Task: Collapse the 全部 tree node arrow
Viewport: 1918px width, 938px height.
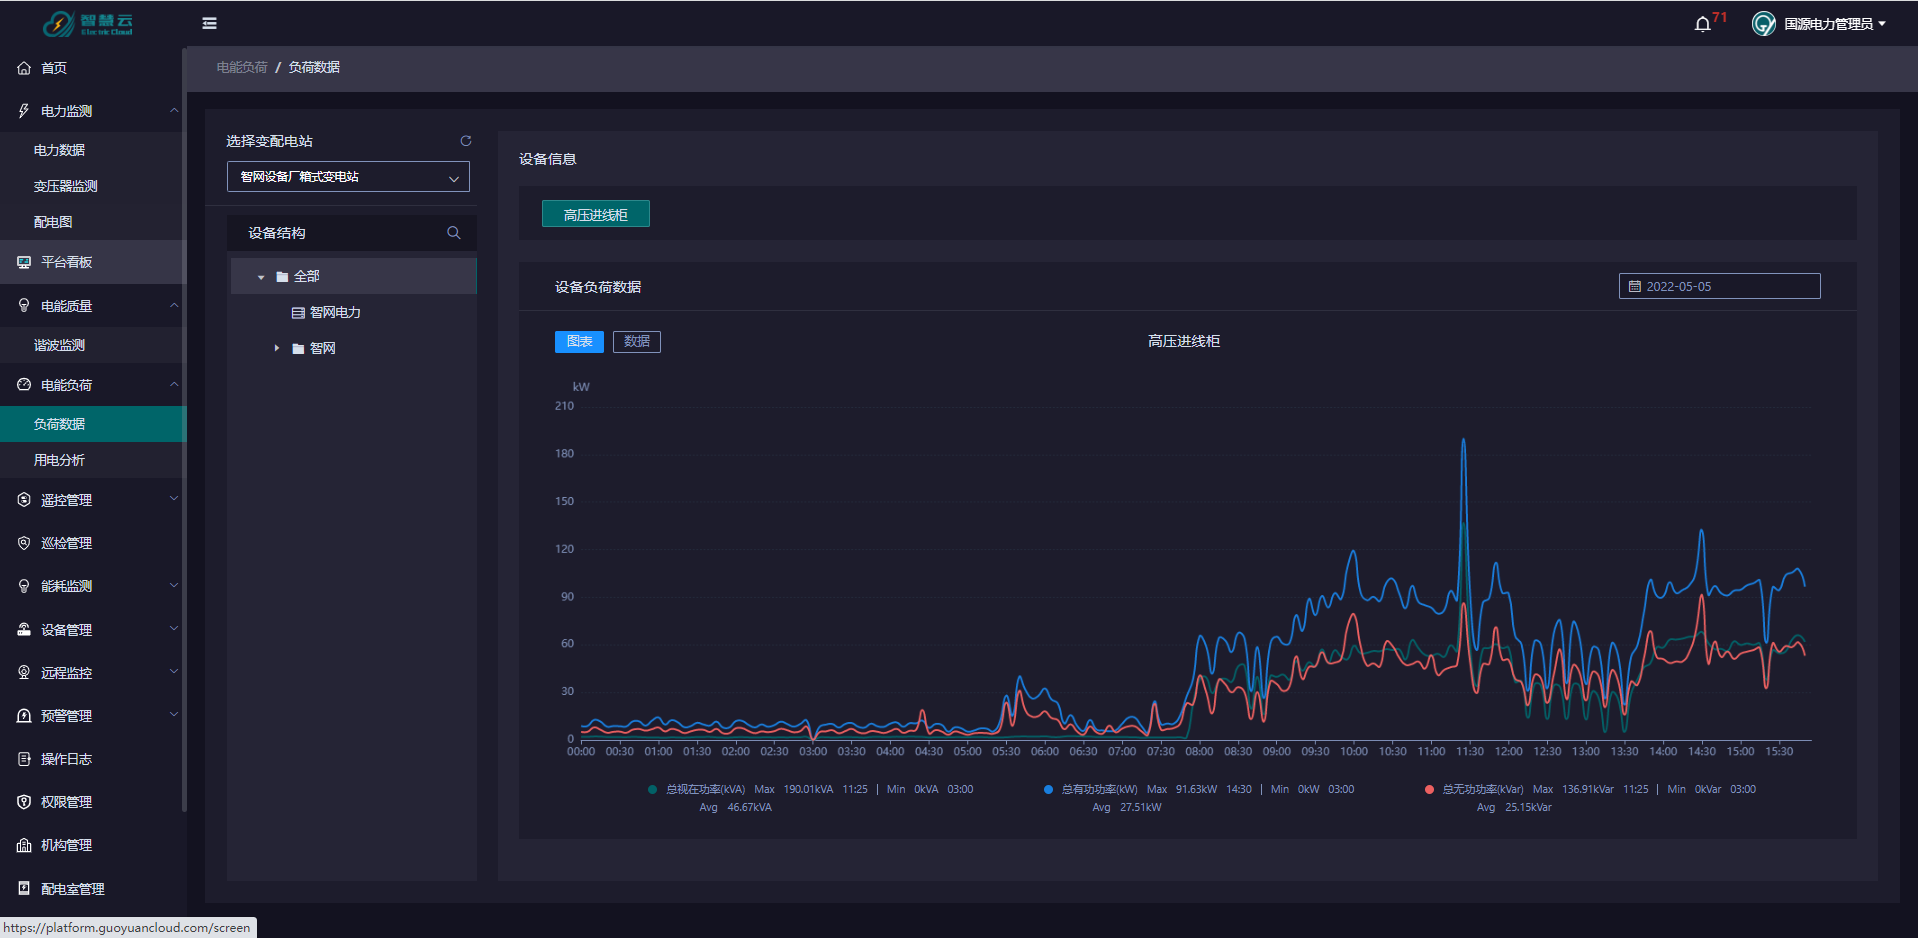Action: [x=261, y=277]
